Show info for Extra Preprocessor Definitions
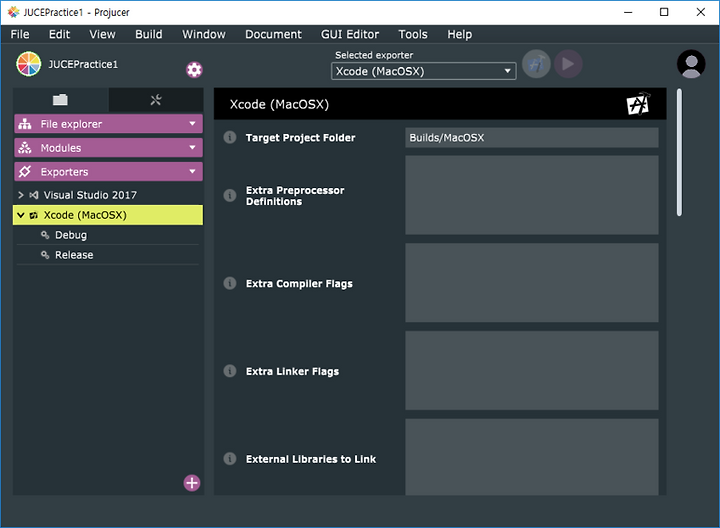Image resolution: width=720 pixels, height=528 pixels. [x=230, y=196]
